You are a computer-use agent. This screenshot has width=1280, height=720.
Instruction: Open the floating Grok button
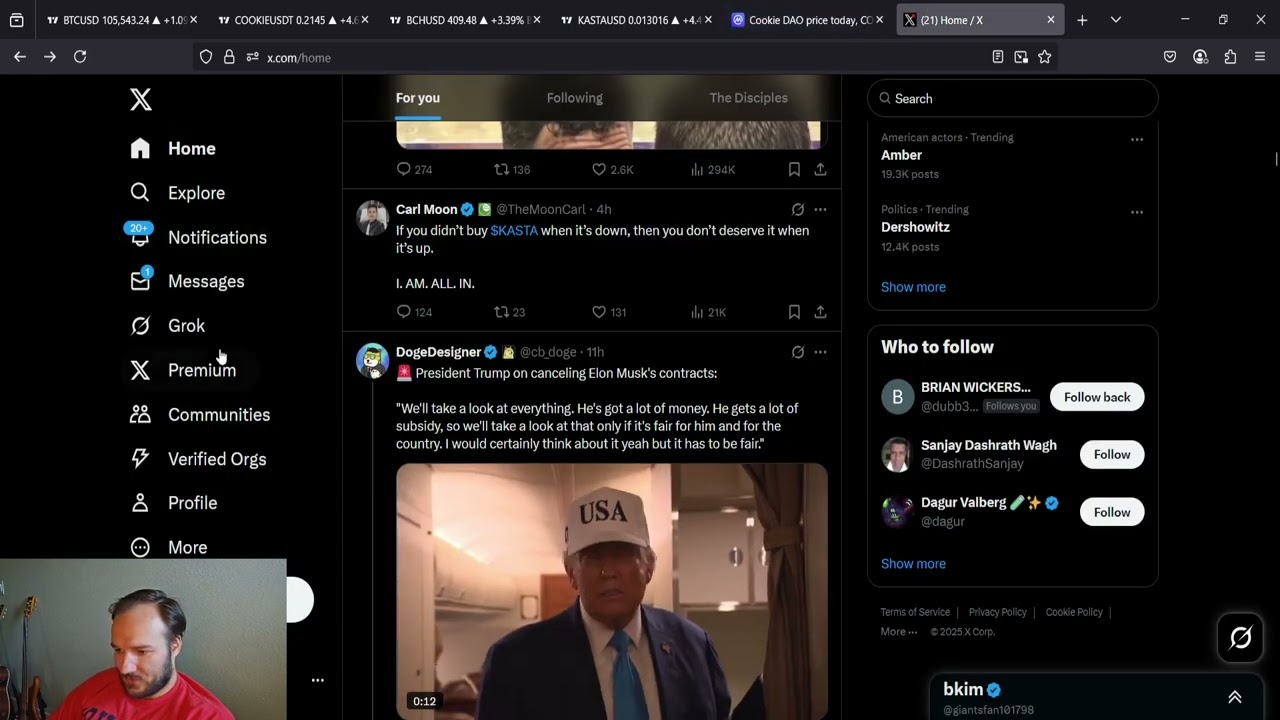tap(1241, 637)
